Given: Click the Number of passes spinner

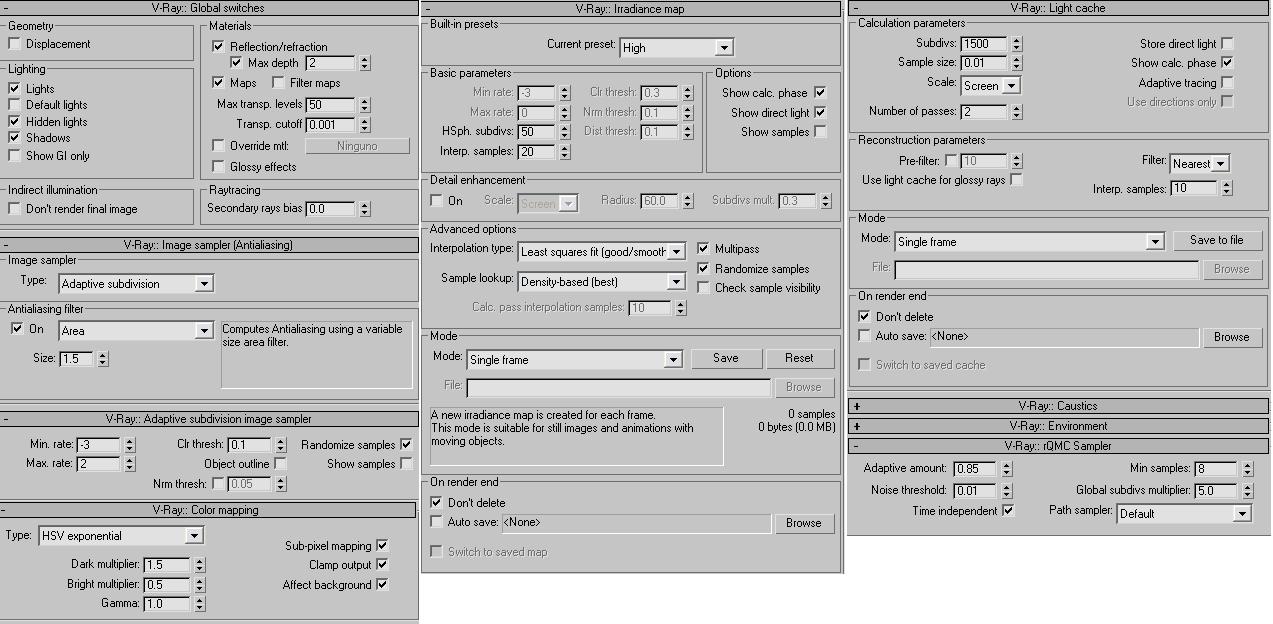Looking at the screenshot, I should pyautogui.click(x=1016, y=112).
